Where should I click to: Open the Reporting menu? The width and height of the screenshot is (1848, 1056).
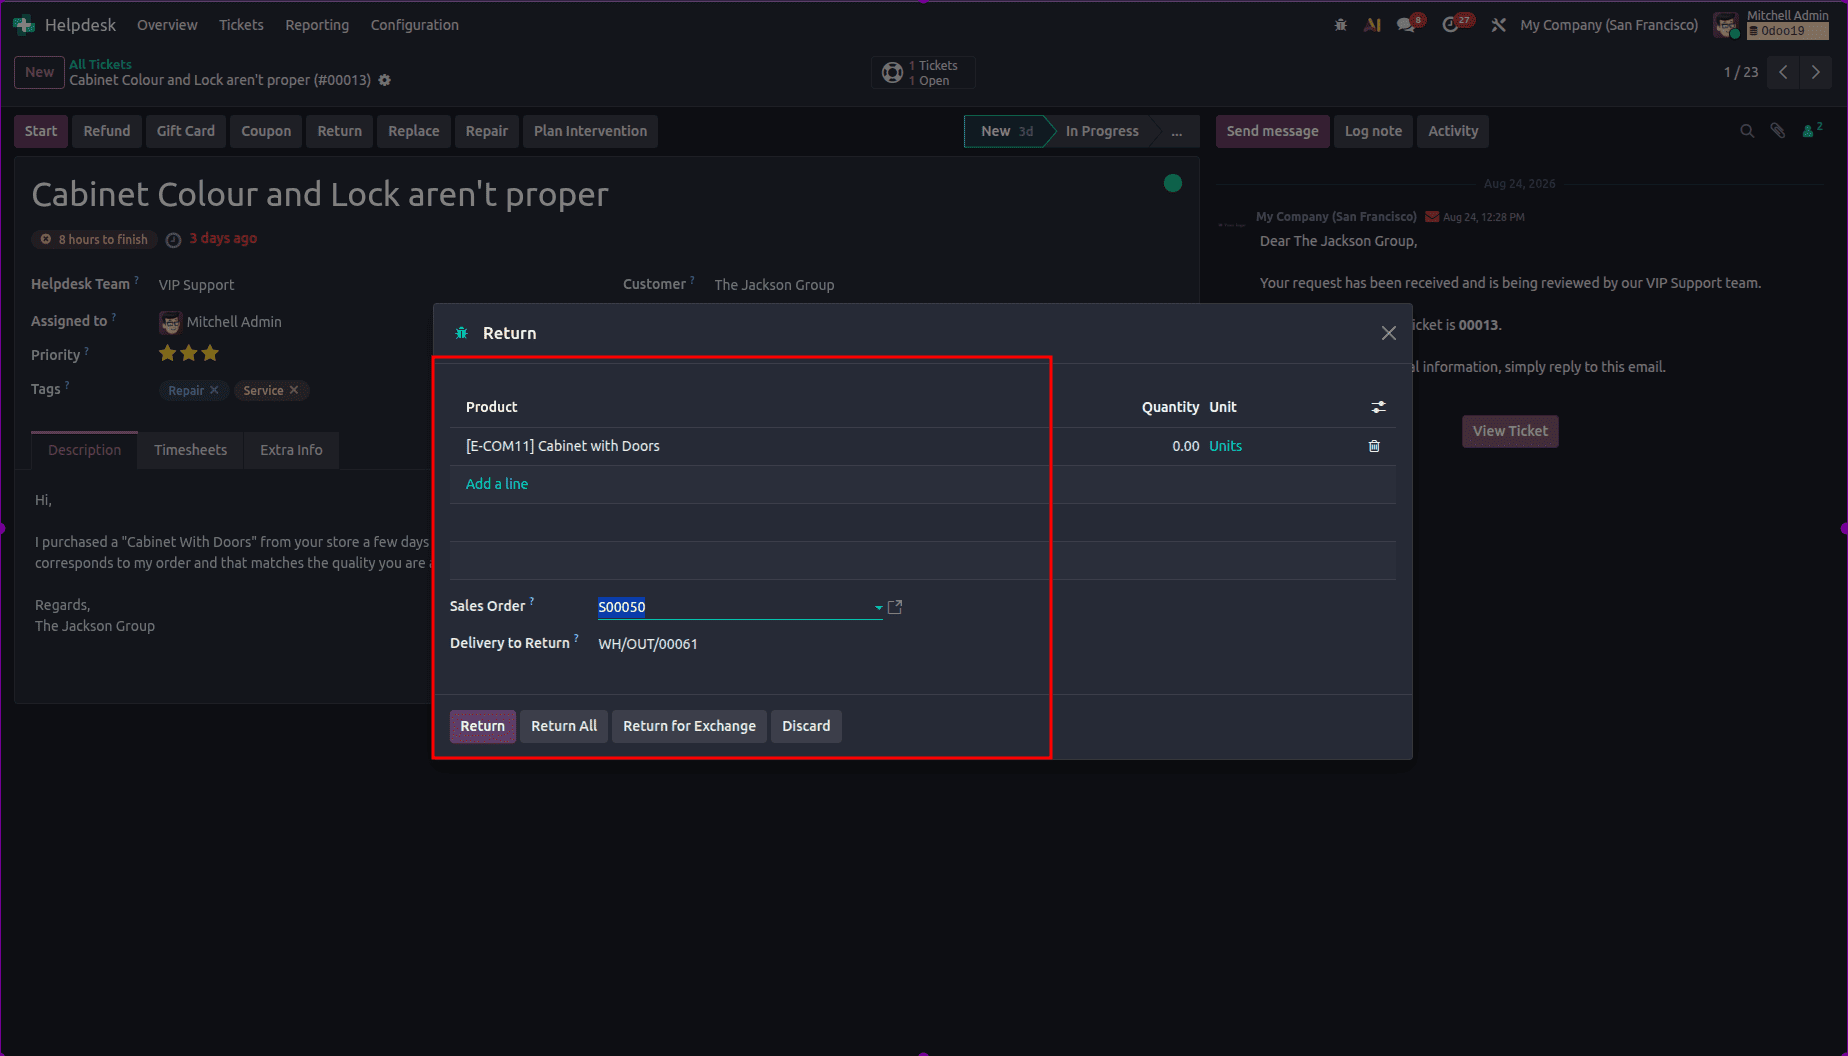317,24
